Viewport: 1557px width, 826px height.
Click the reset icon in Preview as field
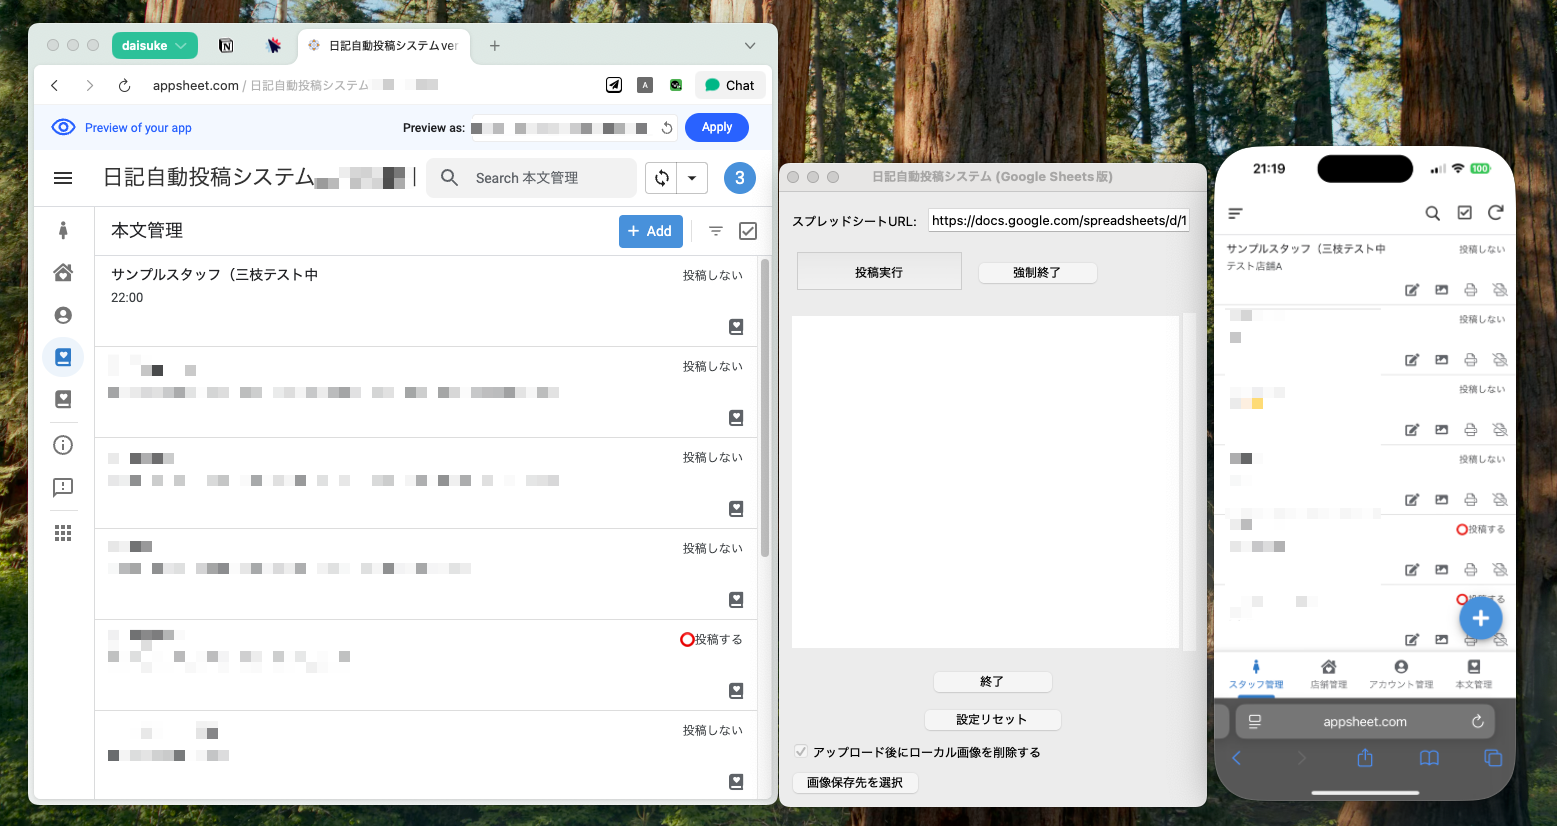(667, 128)
